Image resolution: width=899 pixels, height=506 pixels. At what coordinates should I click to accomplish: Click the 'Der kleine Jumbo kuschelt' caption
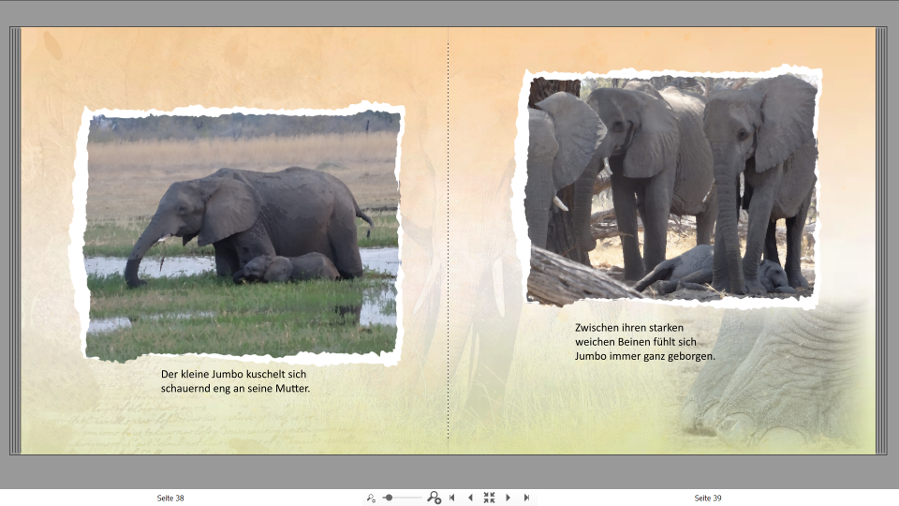pos(235,381)
